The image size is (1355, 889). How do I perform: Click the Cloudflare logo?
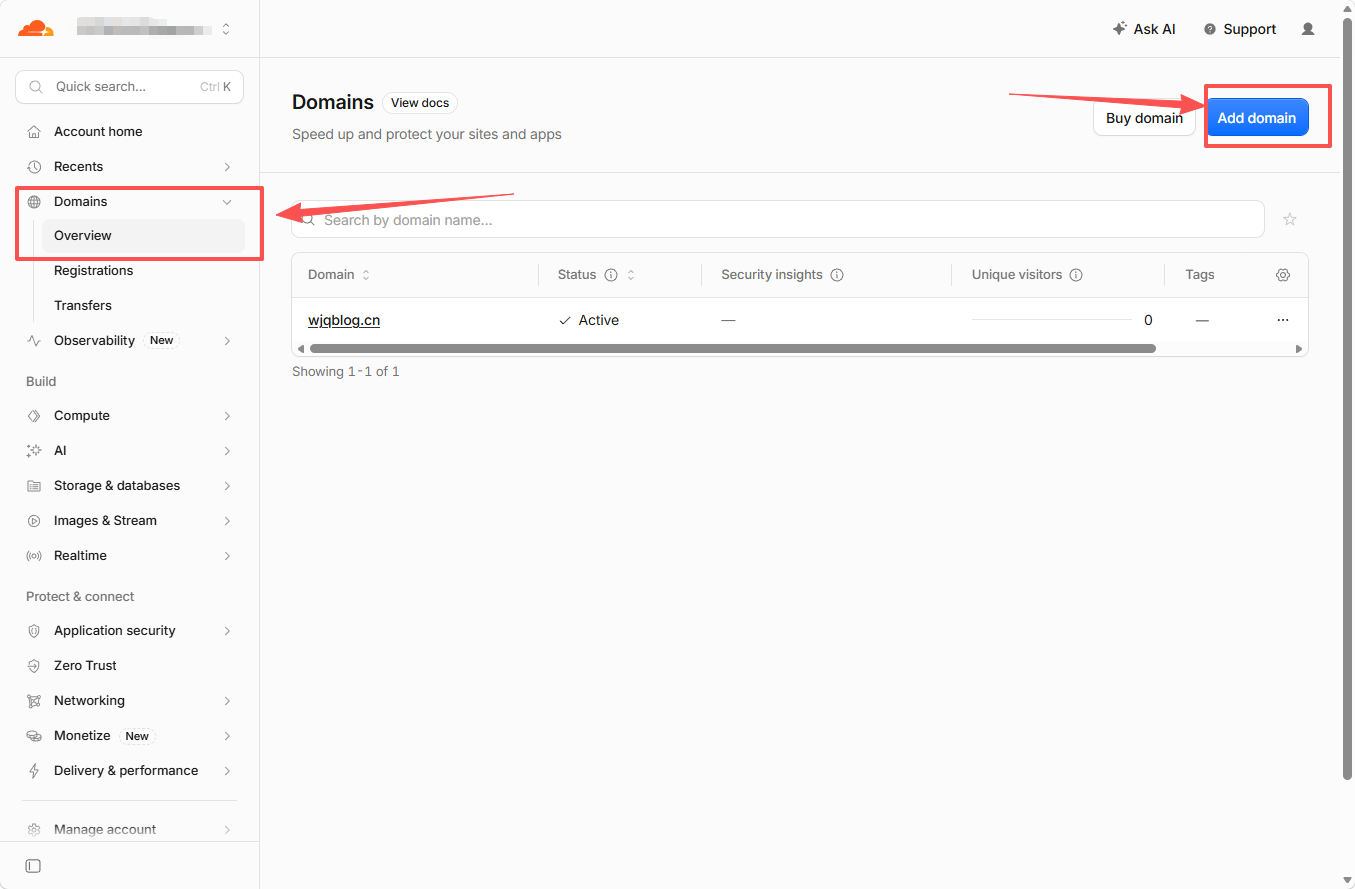[36, 28]
